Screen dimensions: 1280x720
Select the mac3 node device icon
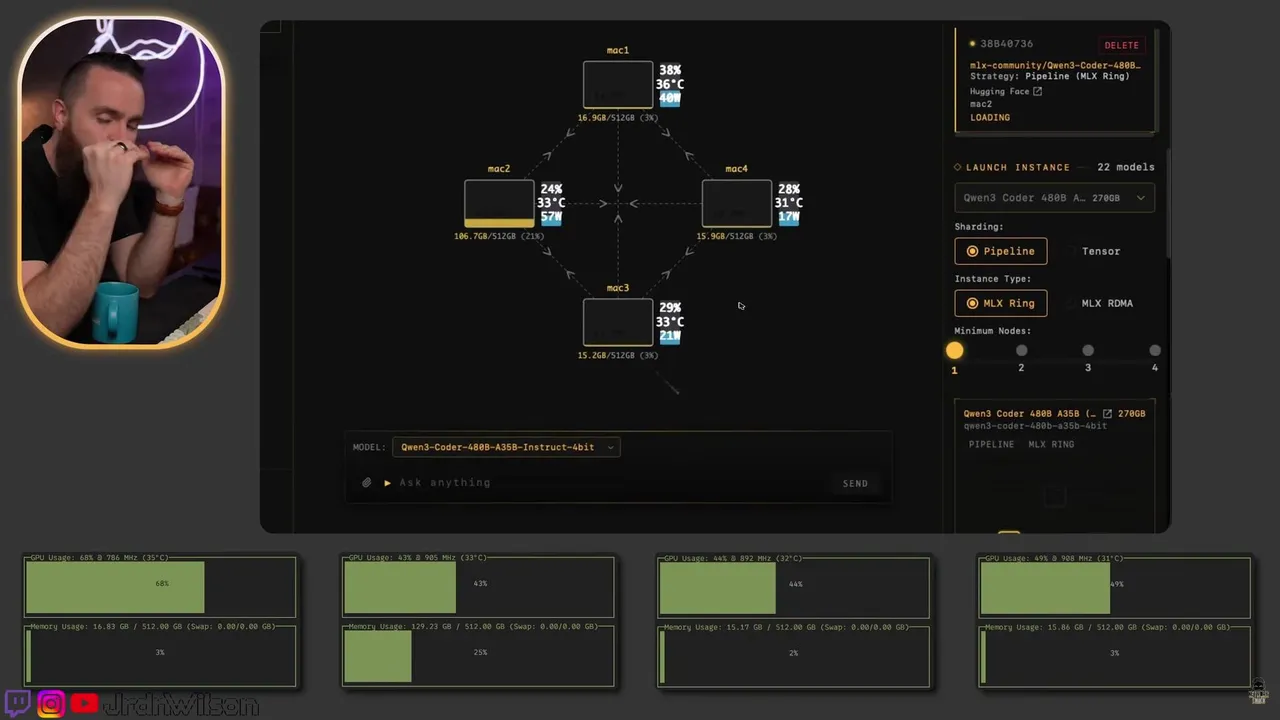pos(618,322)
